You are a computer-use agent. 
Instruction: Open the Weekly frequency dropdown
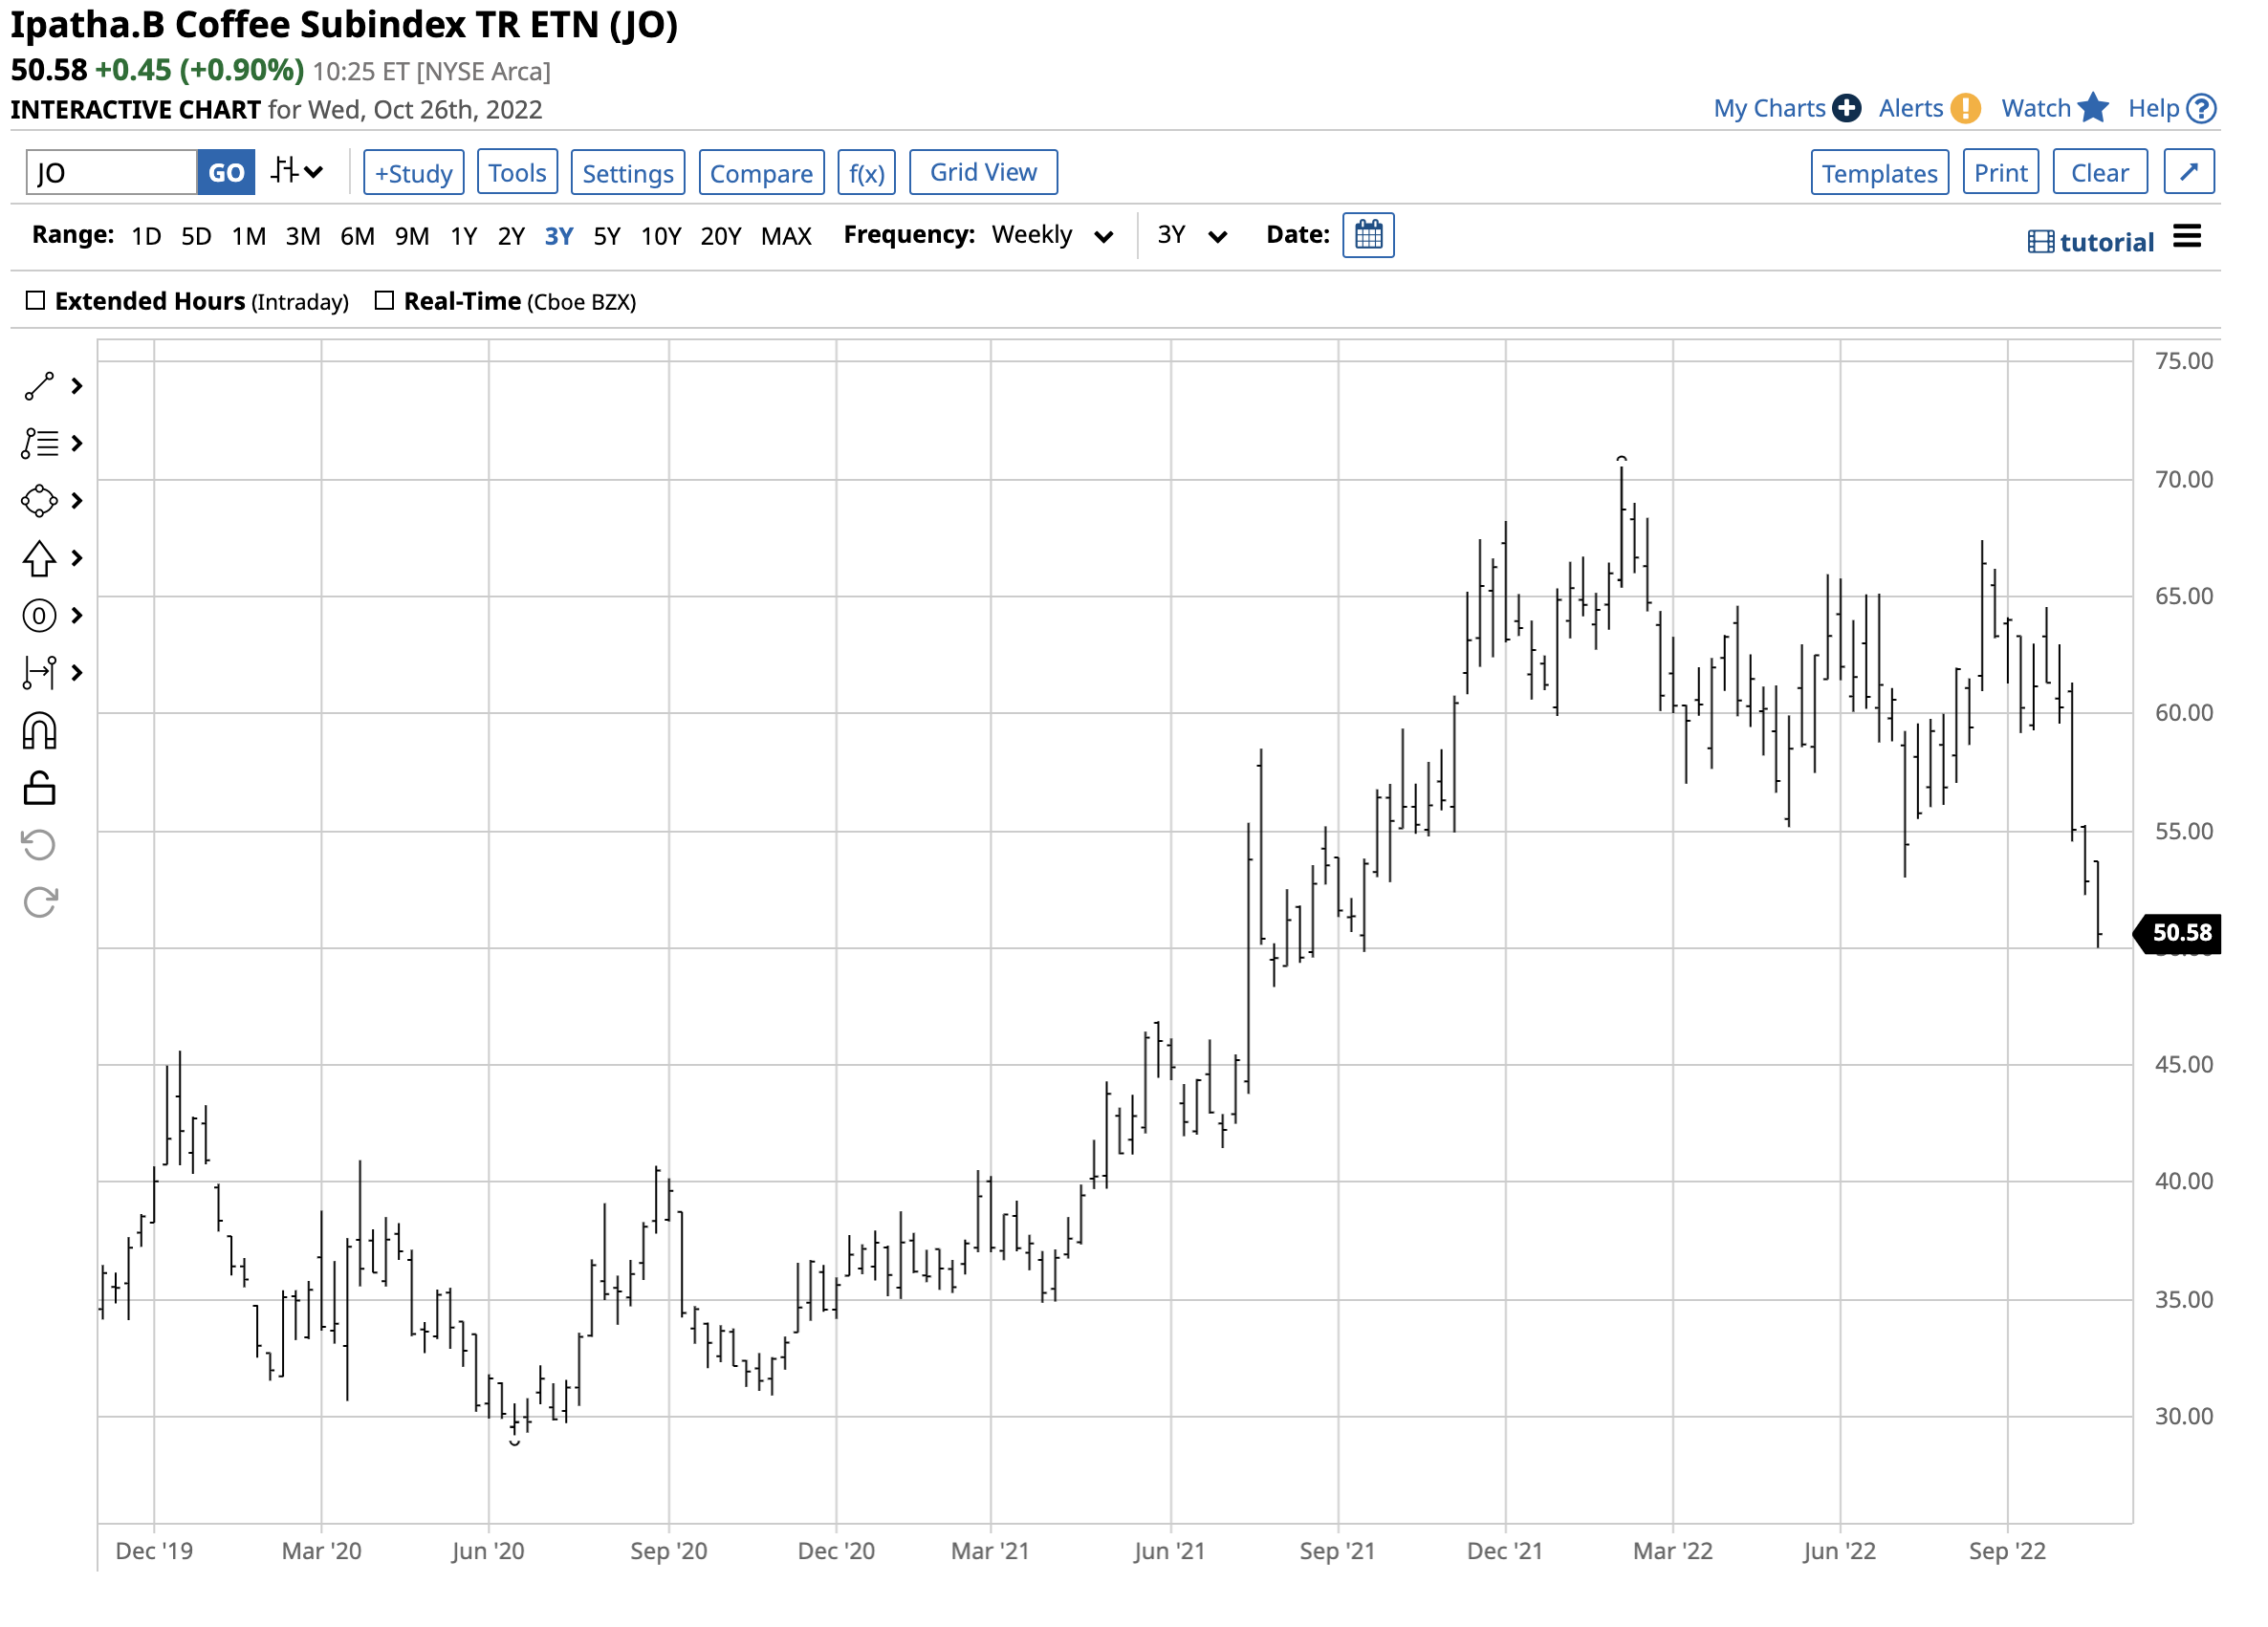(1052, 235)
